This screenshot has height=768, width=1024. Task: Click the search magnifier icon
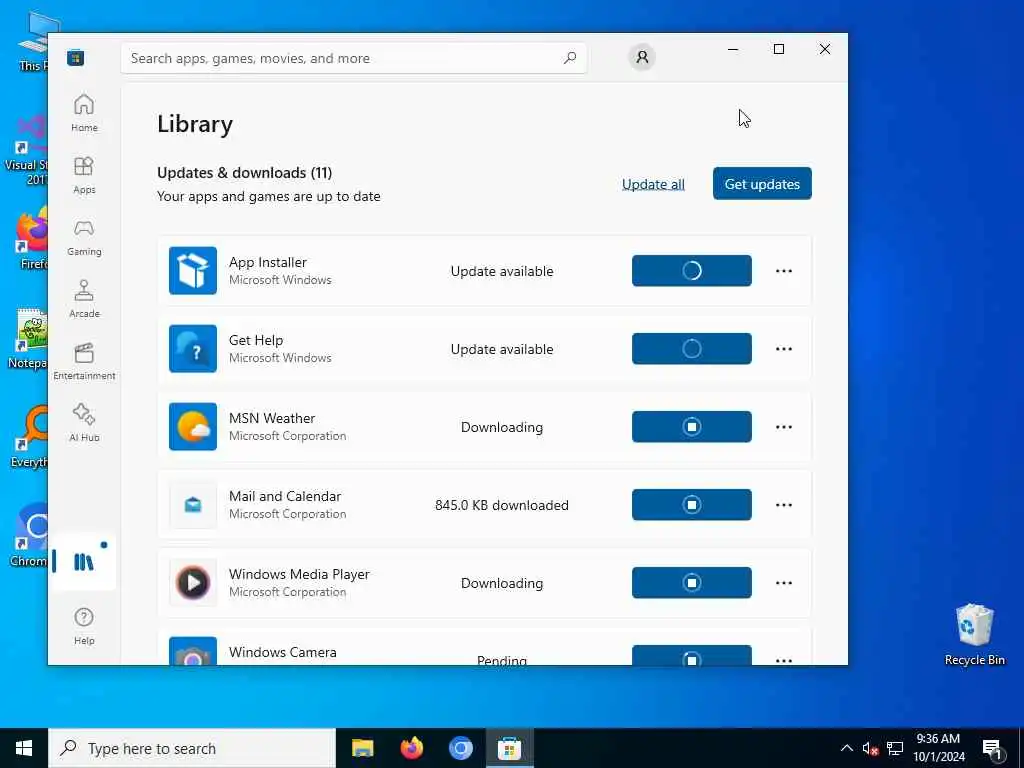[x=570, y=58]
